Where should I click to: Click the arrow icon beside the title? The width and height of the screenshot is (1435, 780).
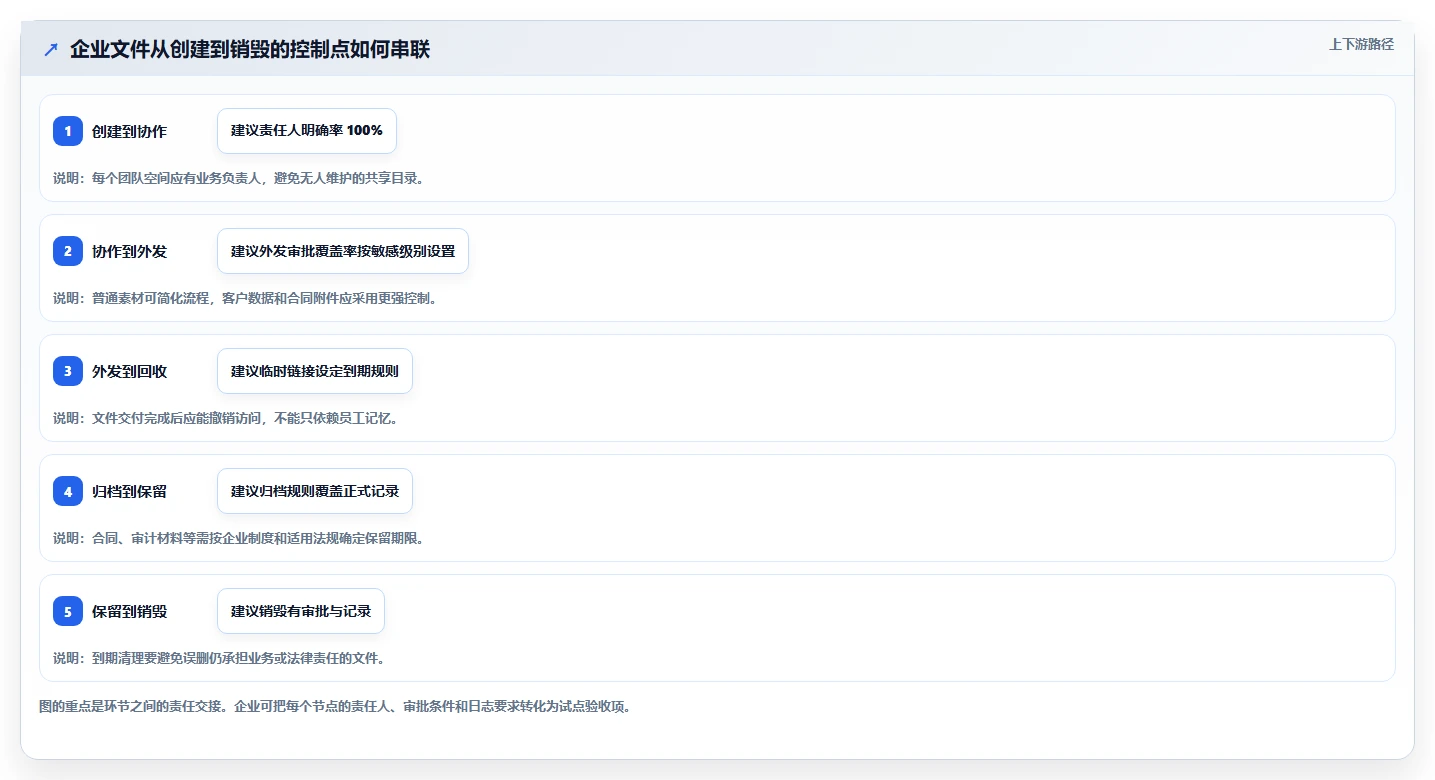[51, 49]
